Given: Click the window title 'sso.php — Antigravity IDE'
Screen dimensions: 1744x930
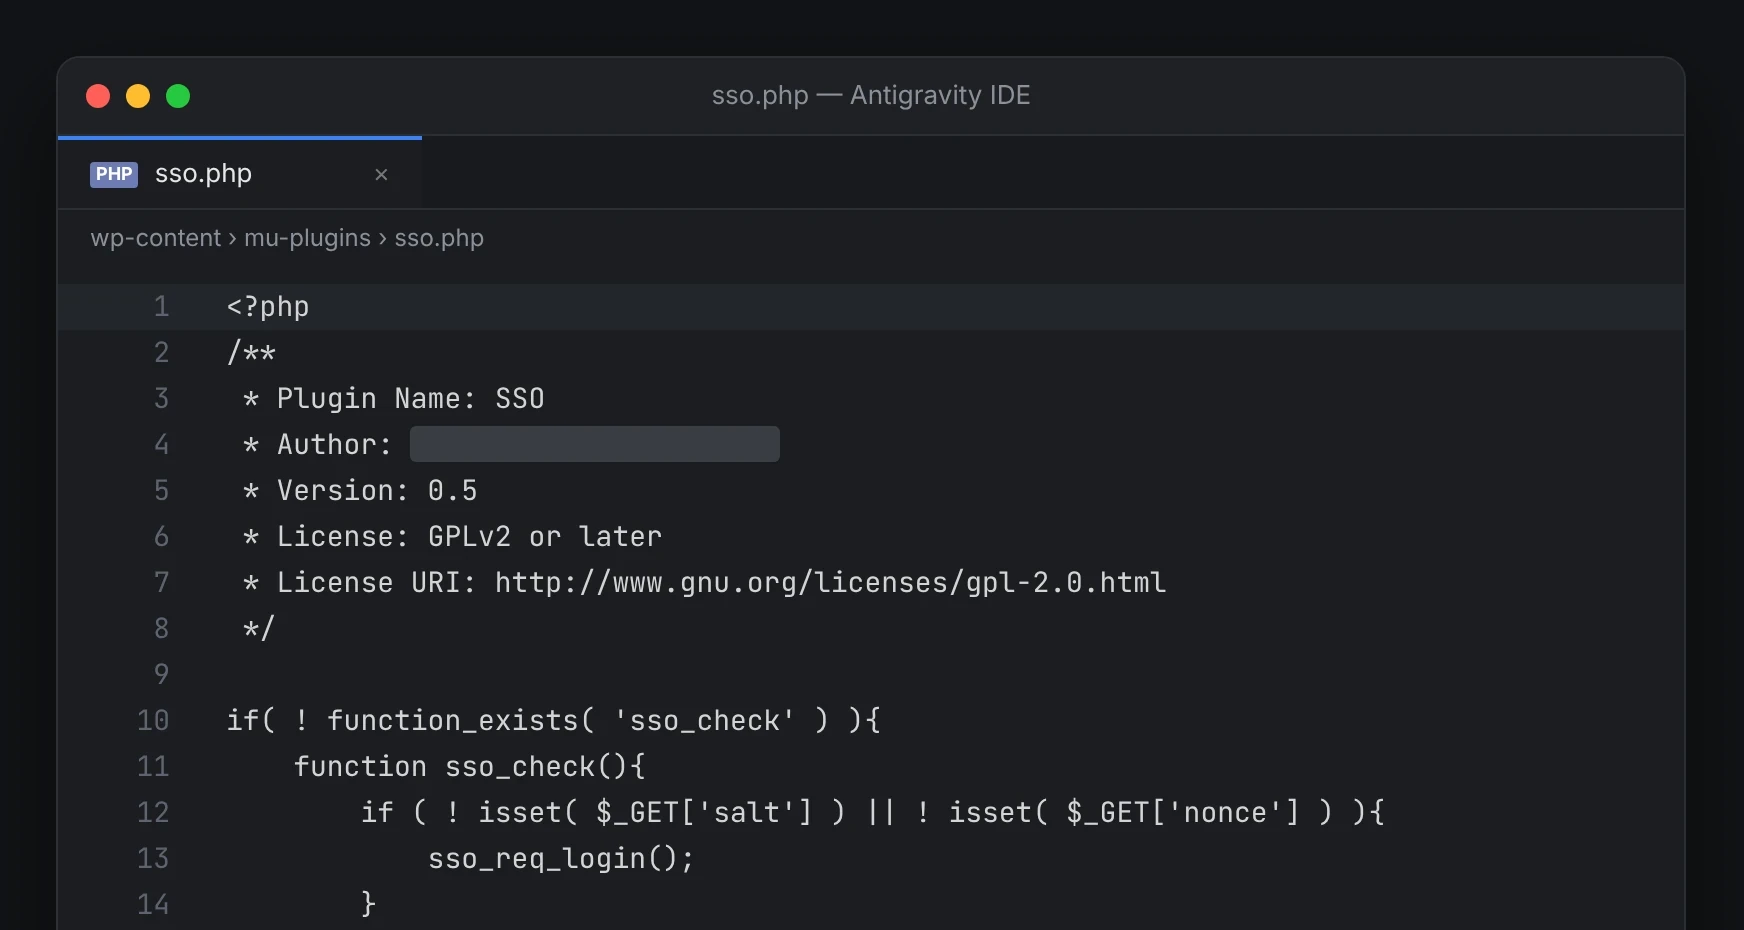Looking at the screenshot, I should point(871,95).
